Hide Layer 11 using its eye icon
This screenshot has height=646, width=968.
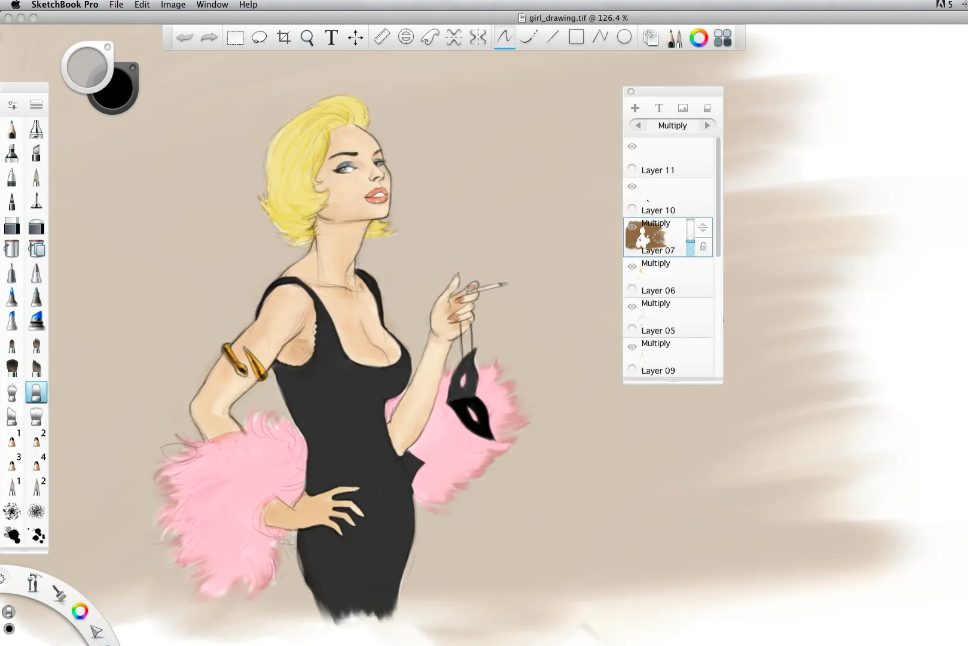(632, 147)
